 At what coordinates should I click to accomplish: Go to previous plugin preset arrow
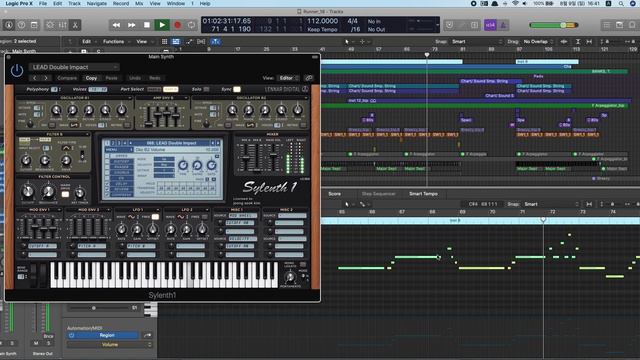click(x=35, y=78)
